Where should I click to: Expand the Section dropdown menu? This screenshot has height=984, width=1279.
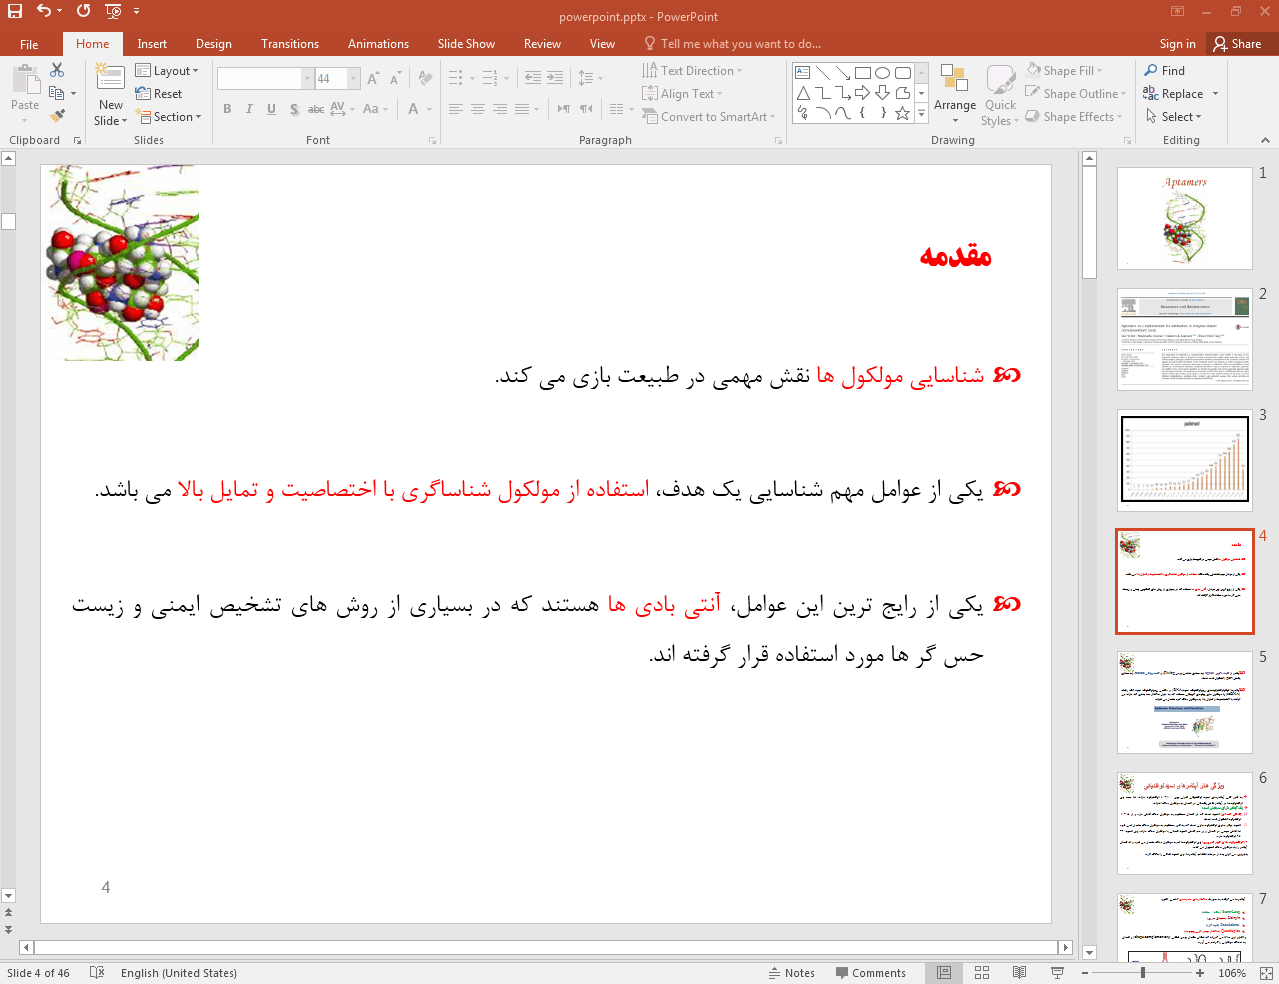(170, 117)
